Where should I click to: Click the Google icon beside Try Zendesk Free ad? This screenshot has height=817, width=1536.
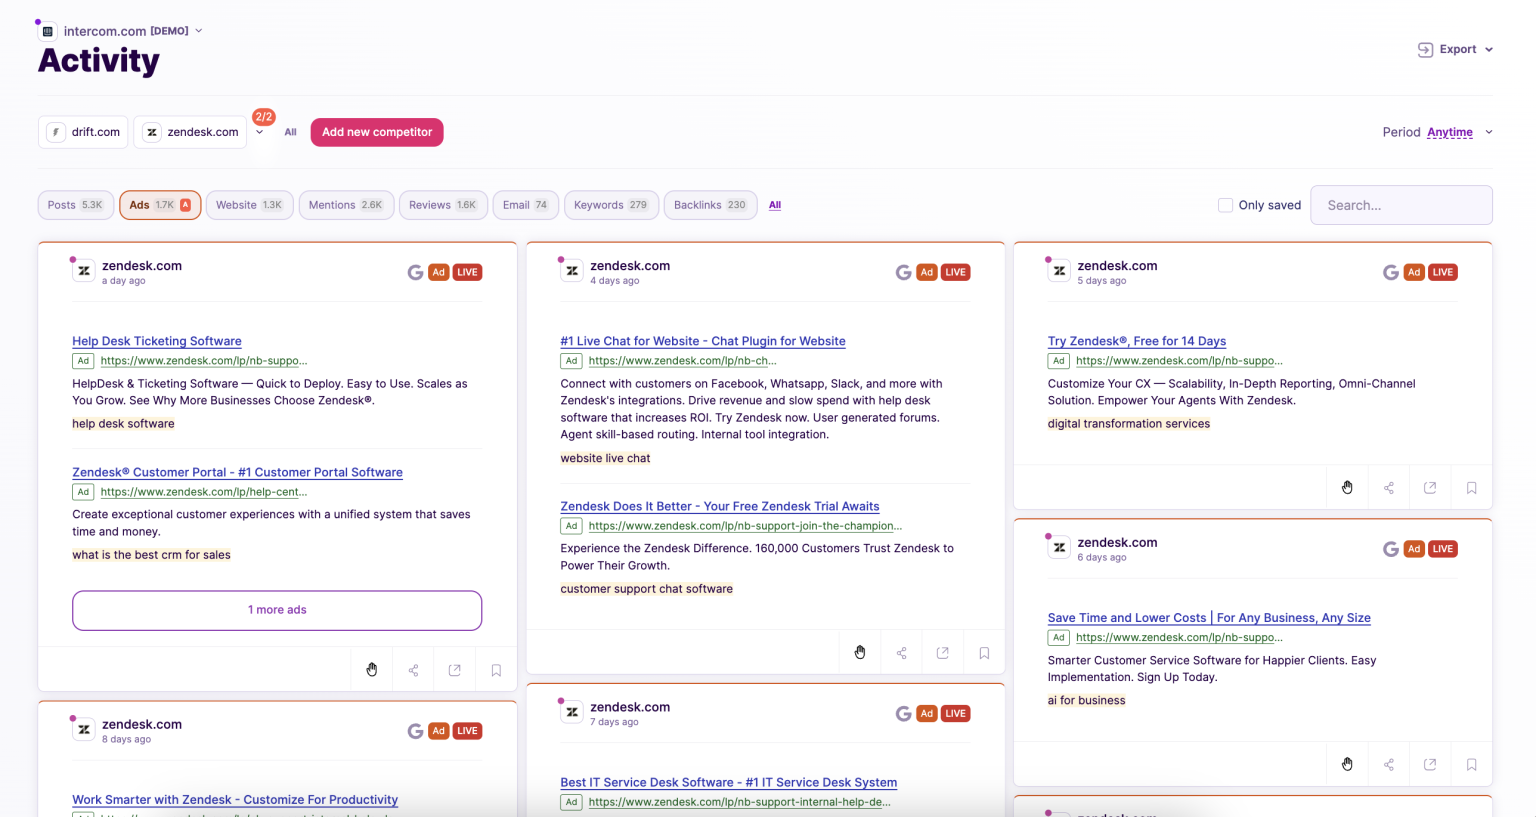1390,271
